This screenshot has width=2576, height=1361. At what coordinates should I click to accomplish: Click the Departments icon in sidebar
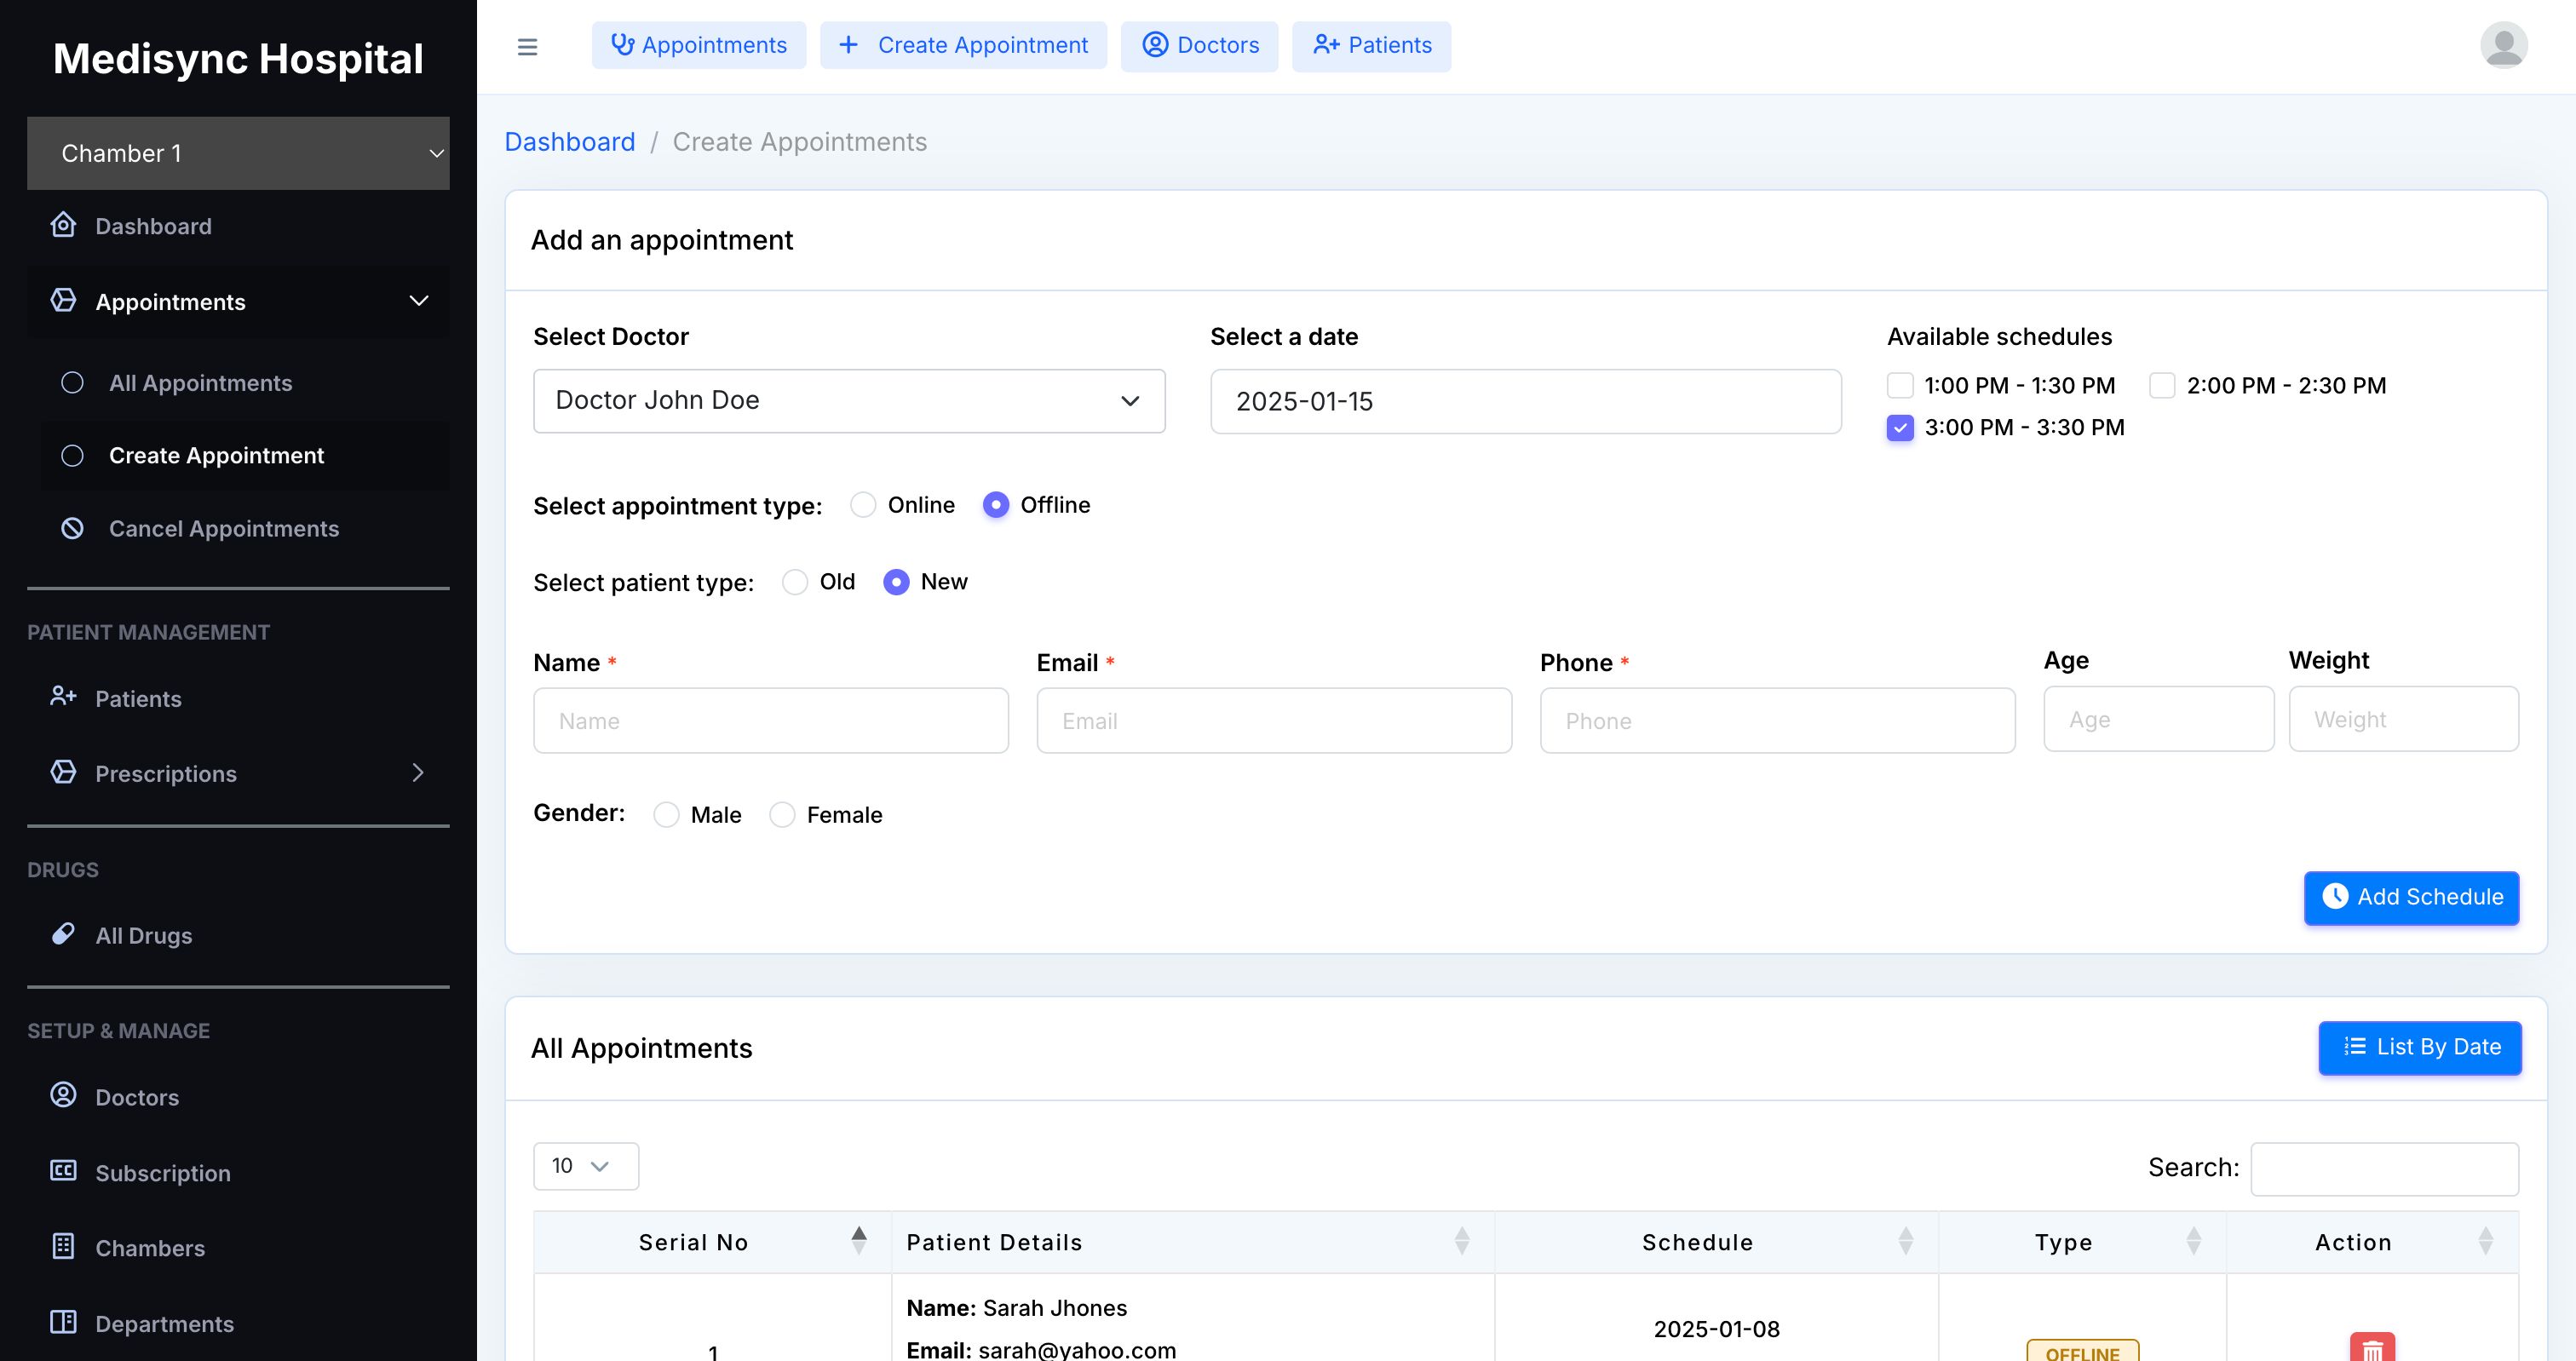(x=63, y=1322)
